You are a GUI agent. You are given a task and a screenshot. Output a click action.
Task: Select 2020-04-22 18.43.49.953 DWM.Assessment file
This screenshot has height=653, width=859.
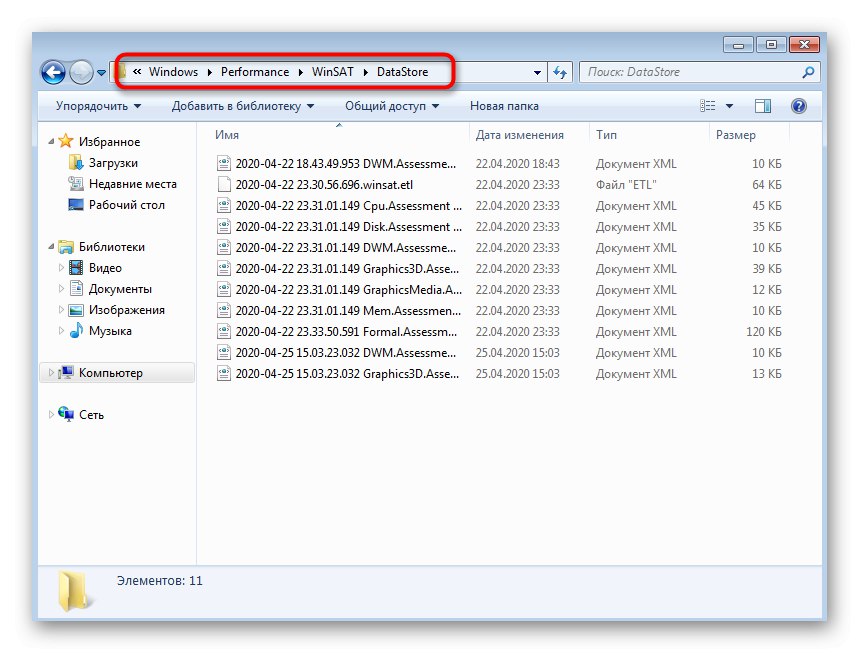pyautogui.click(x=346, y=163)
